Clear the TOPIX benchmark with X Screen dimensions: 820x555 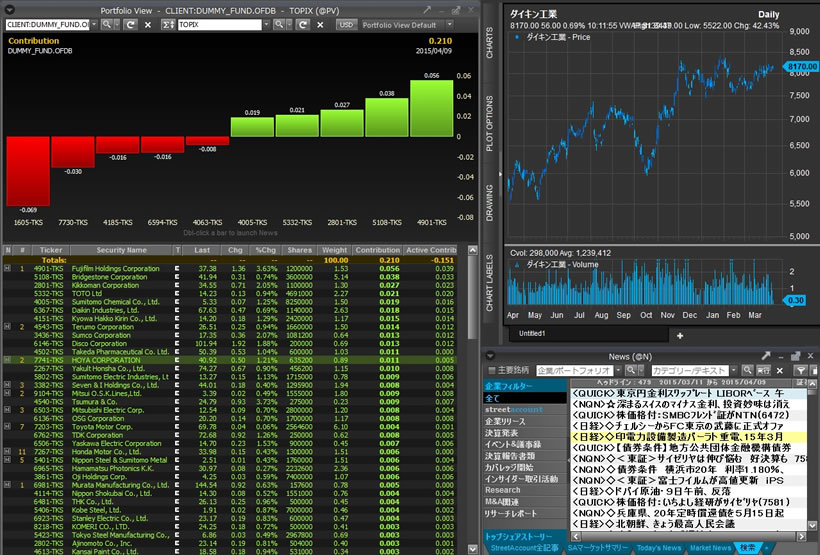(321, 25)
